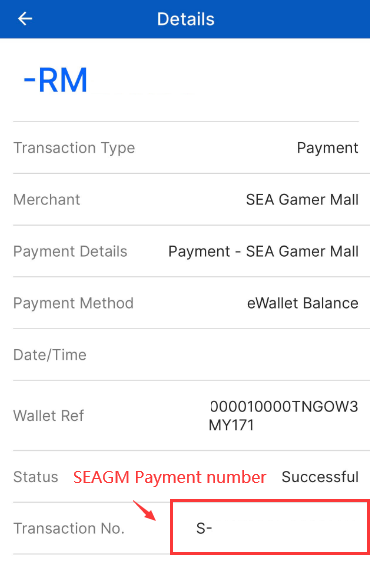Click the red SEAGM Payment number annotation
The width and height of the screenshot is (370, 571).
click(169, 477)
